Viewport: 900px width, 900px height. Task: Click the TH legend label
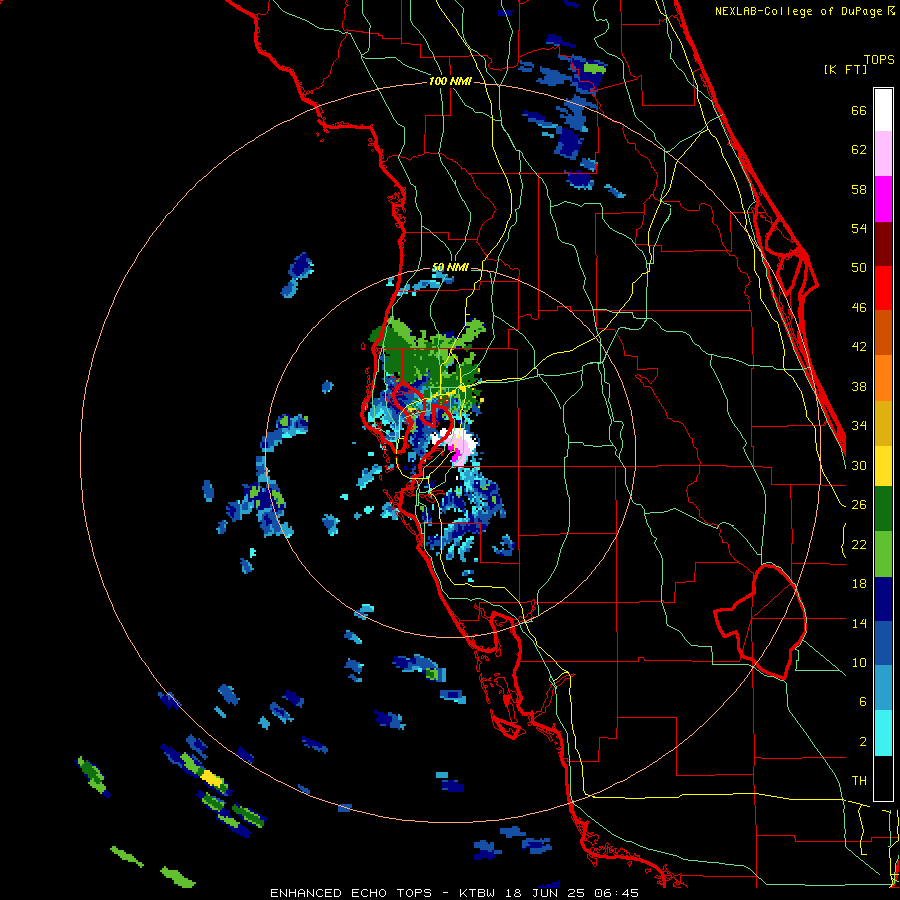(x=859, y=781)
